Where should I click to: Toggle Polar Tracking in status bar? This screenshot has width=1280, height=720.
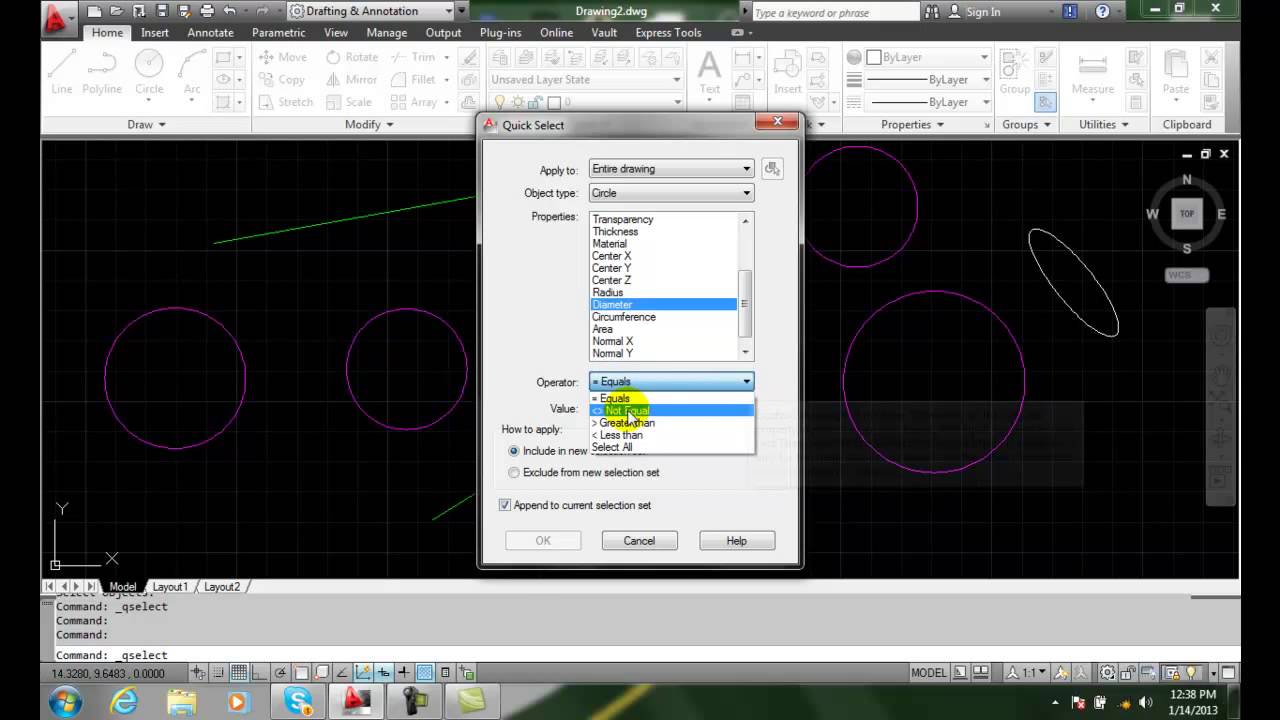coord(280,673)
